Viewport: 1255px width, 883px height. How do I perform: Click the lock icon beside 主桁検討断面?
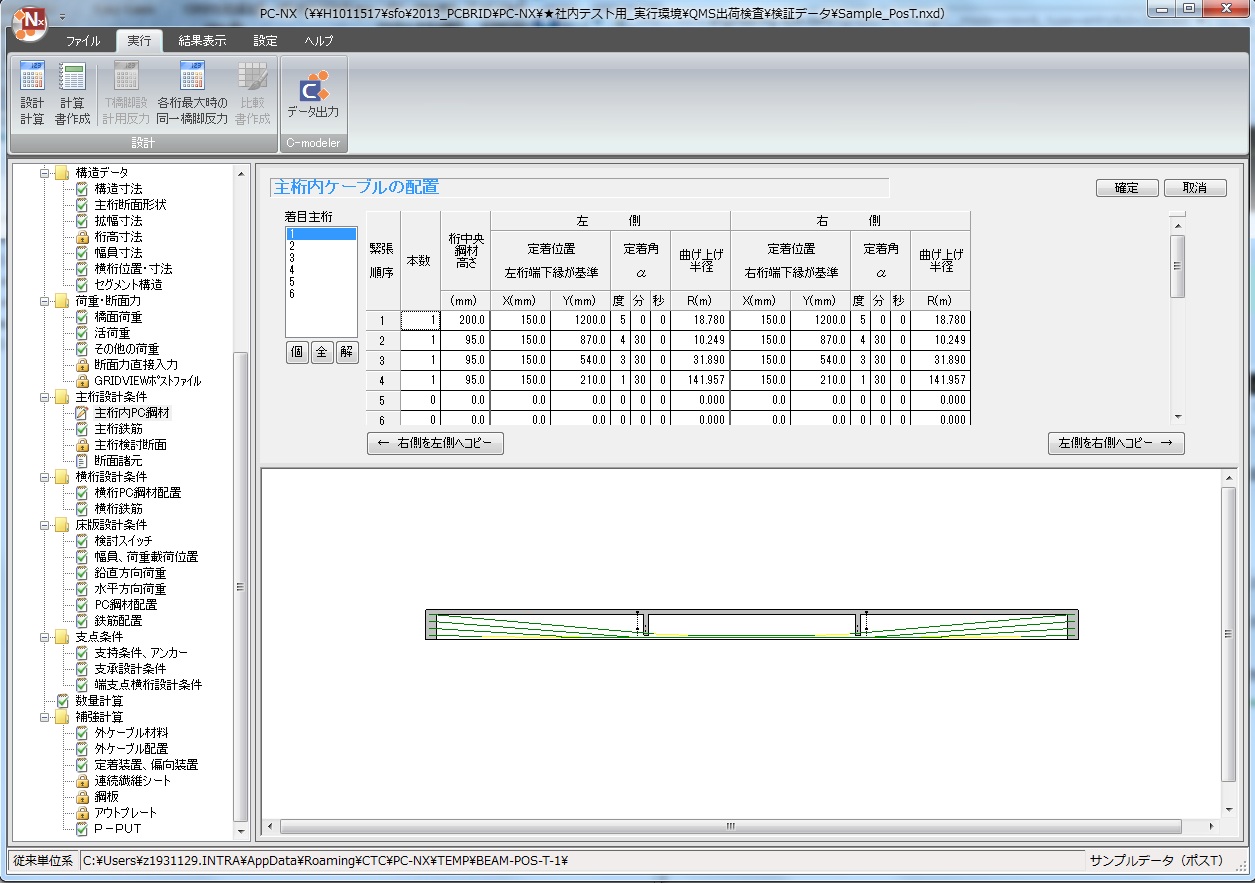[83, 444]
